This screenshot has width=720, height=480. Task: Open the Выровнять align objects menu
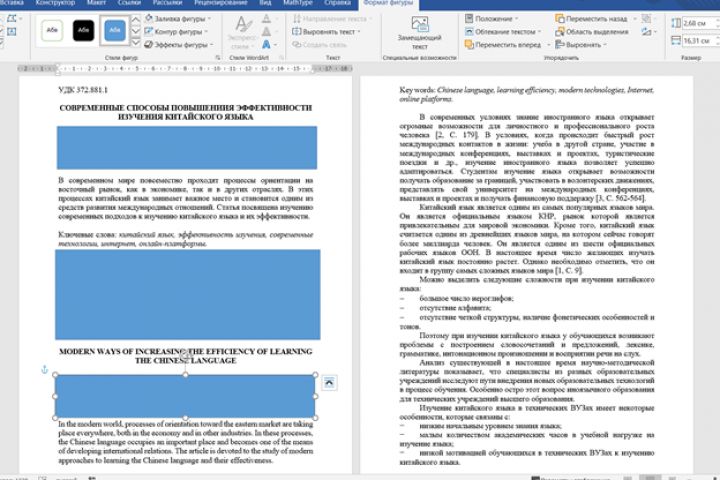(581, 45)
